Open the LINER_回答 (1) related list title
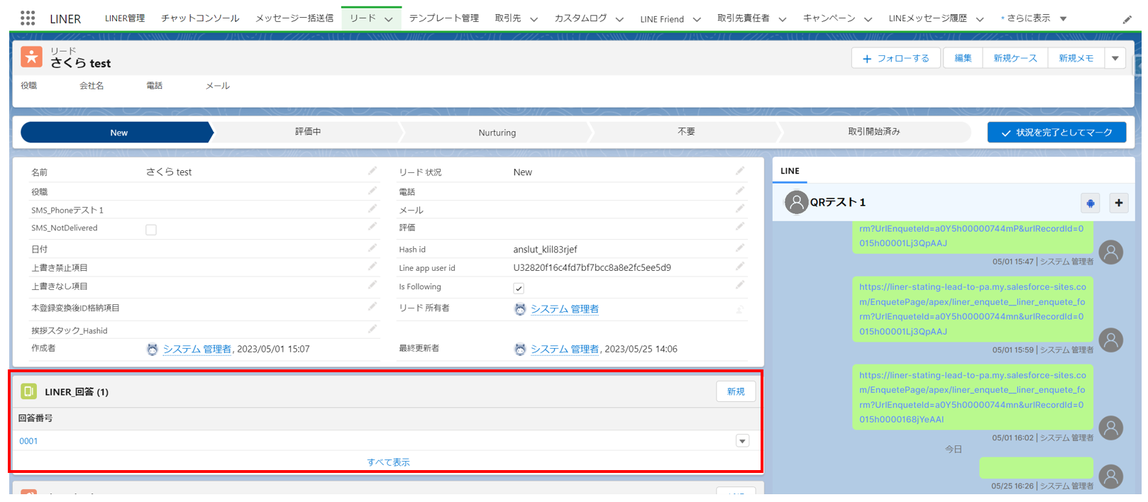Viewport: 1148px width, 502px height. pos(77,392)
